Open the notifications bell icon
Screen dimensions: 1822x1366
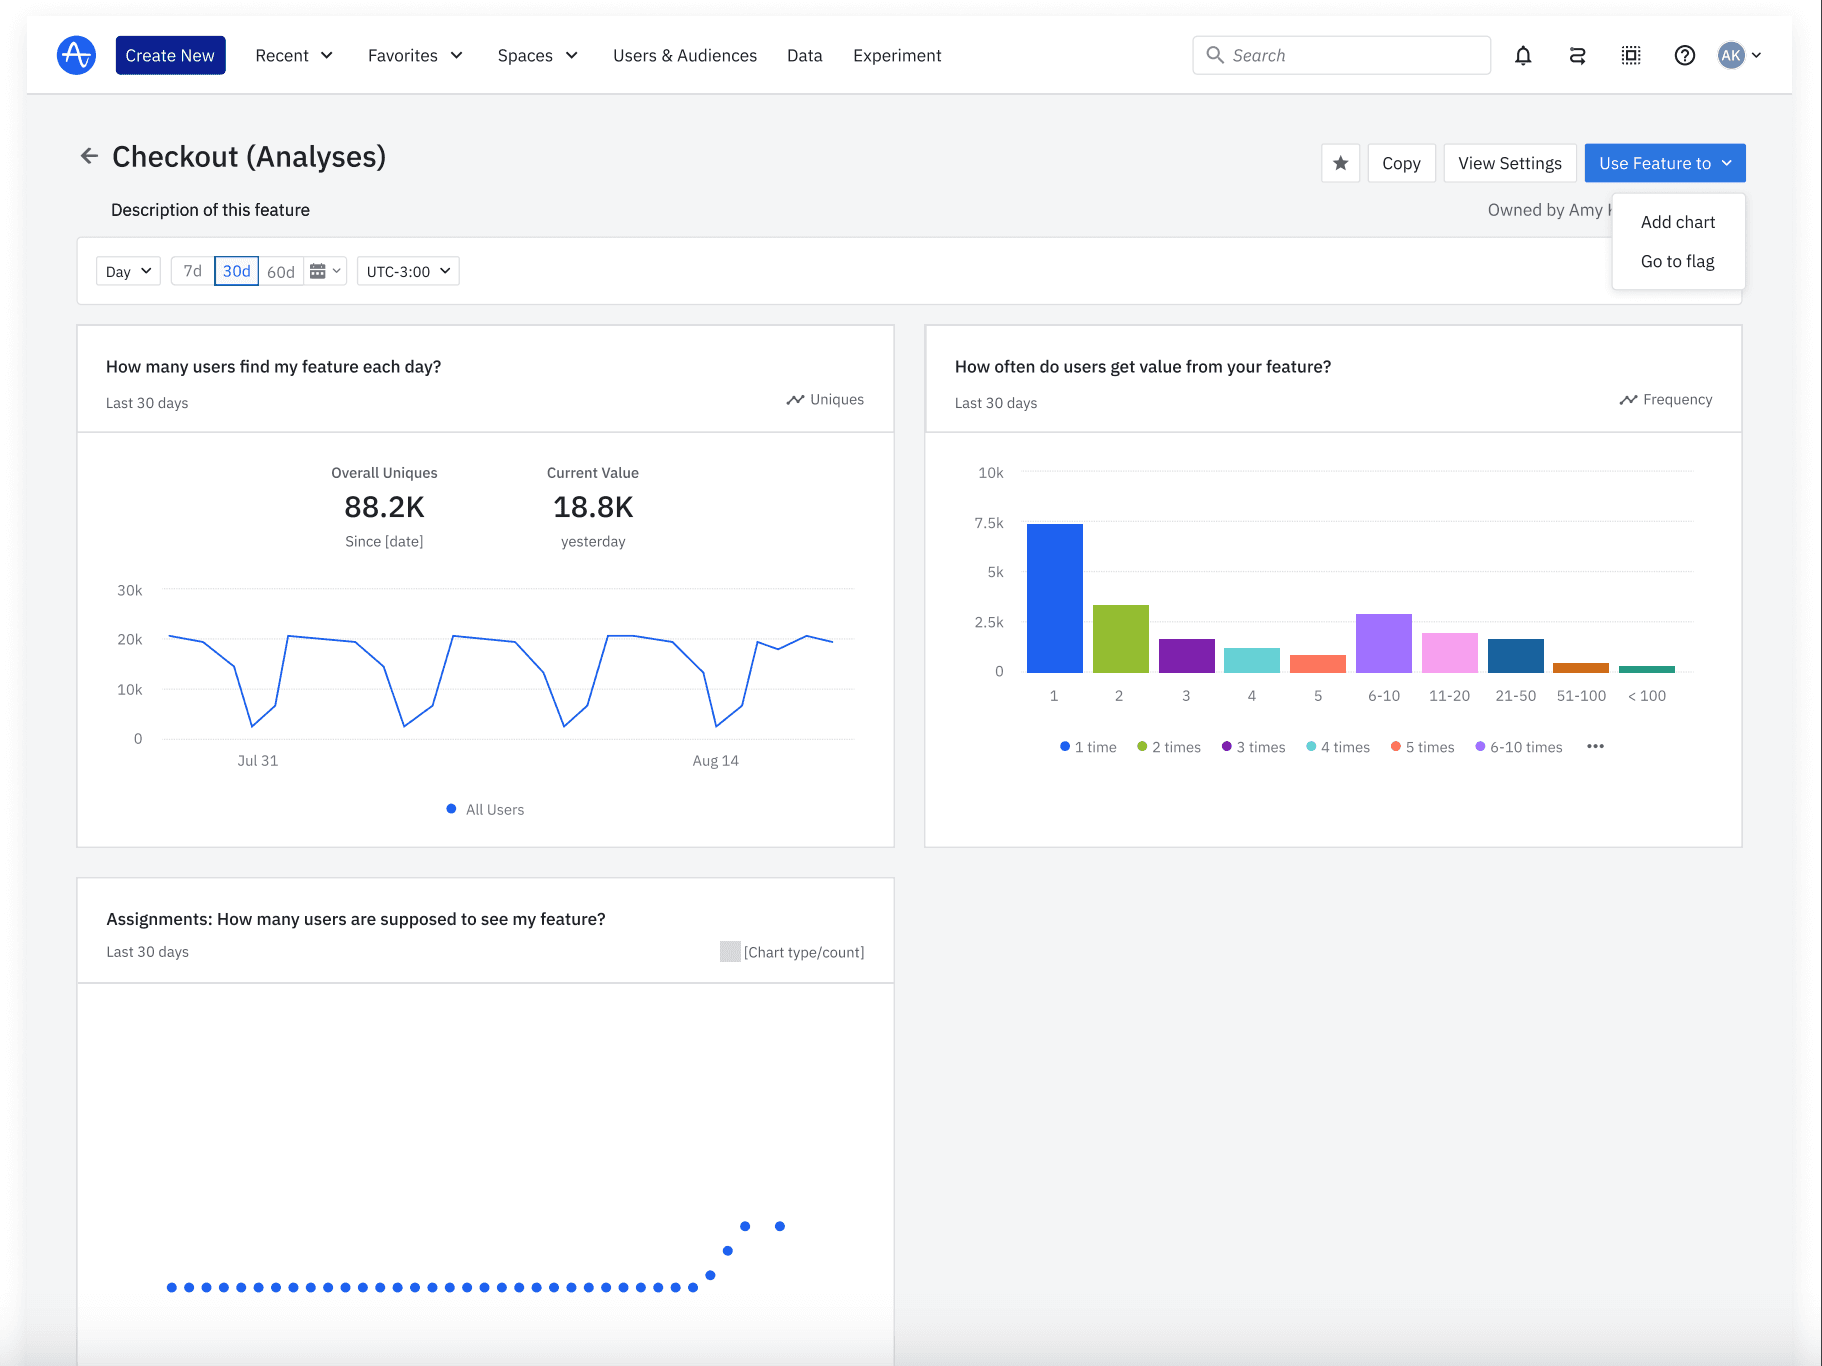point(1523,55)
